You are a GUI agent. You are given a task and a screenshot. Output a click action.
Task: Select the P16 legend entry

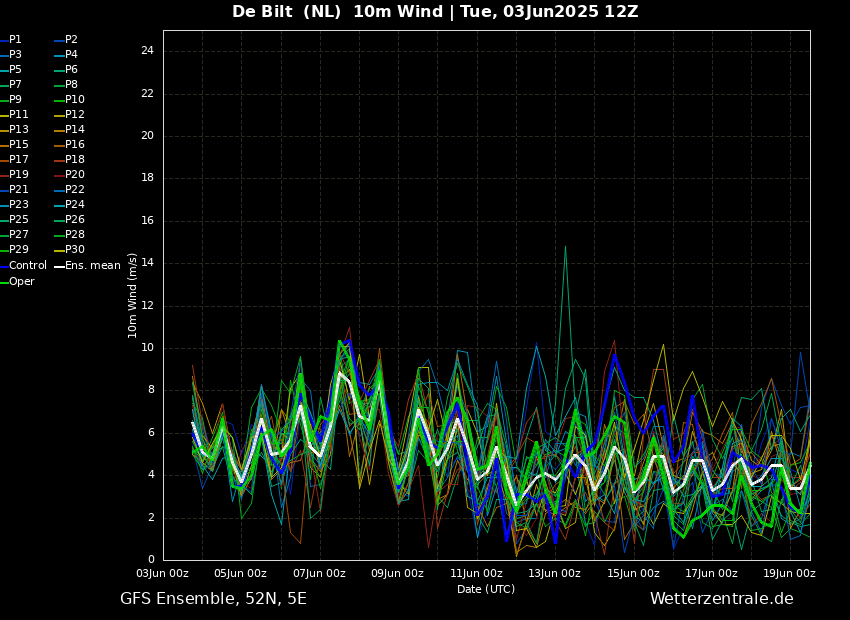pyautogui.click(x=75, y=145)
